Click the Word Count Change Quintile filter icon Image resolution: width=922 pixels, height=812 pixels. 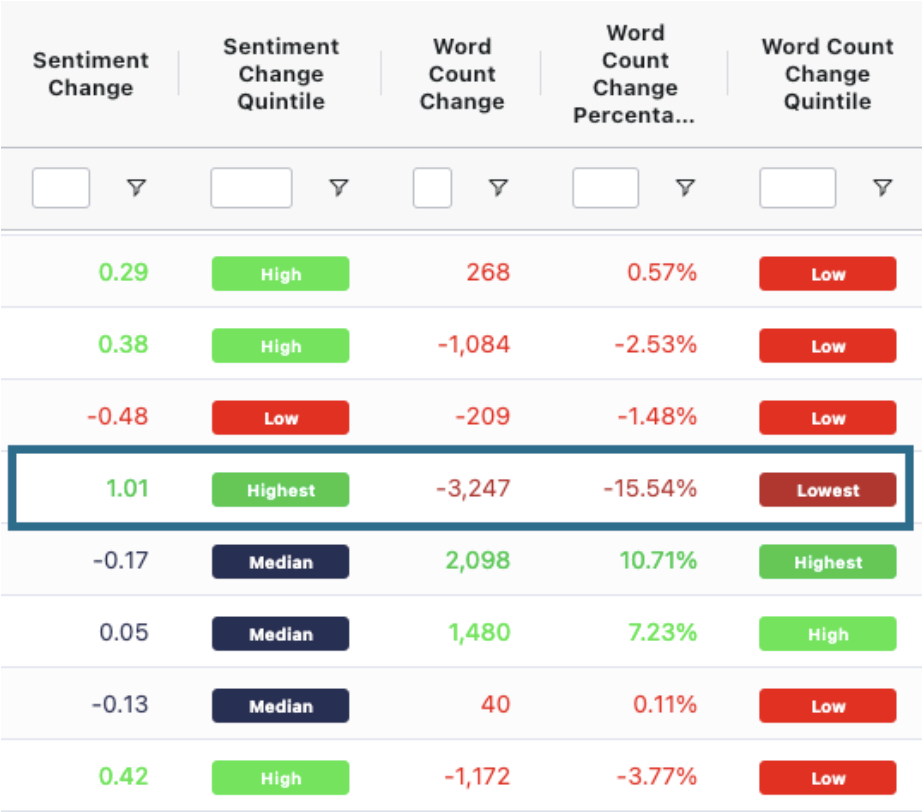click(x=882, y=187)
